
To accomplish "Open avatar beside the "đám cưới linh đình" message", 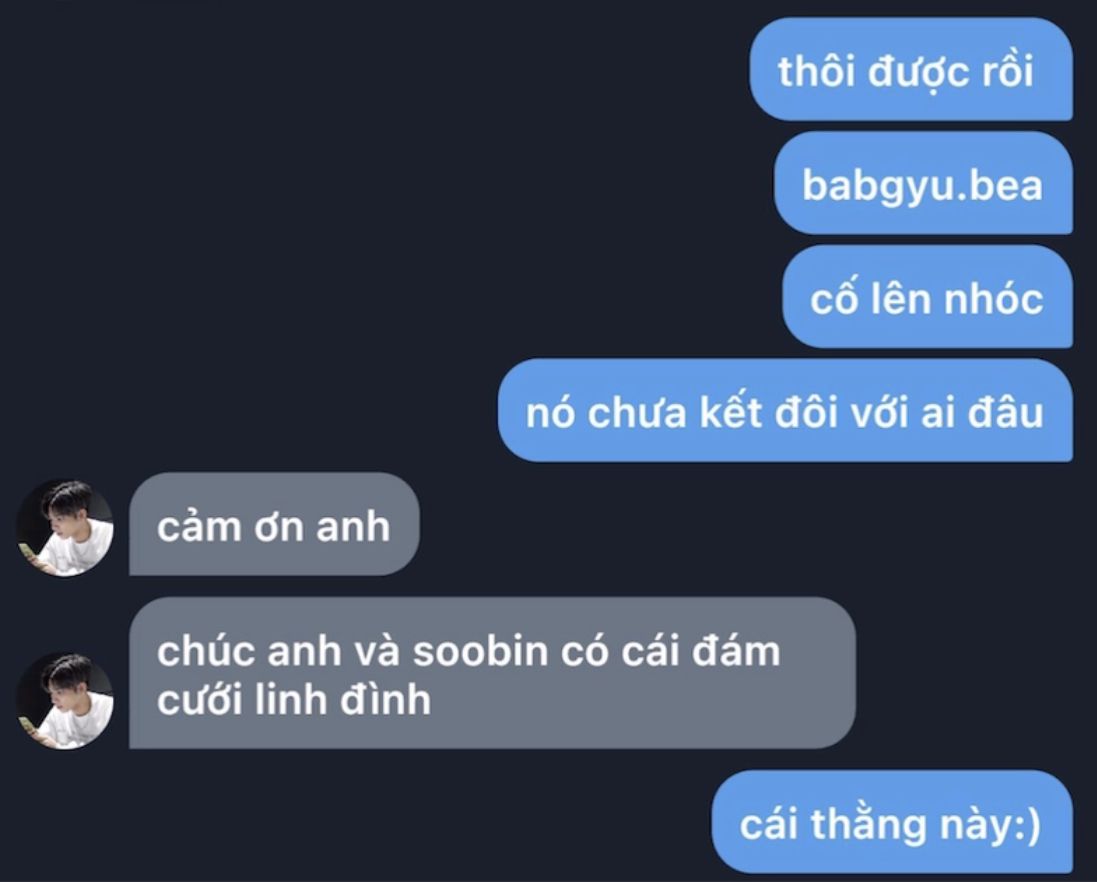I will point(64,700).
